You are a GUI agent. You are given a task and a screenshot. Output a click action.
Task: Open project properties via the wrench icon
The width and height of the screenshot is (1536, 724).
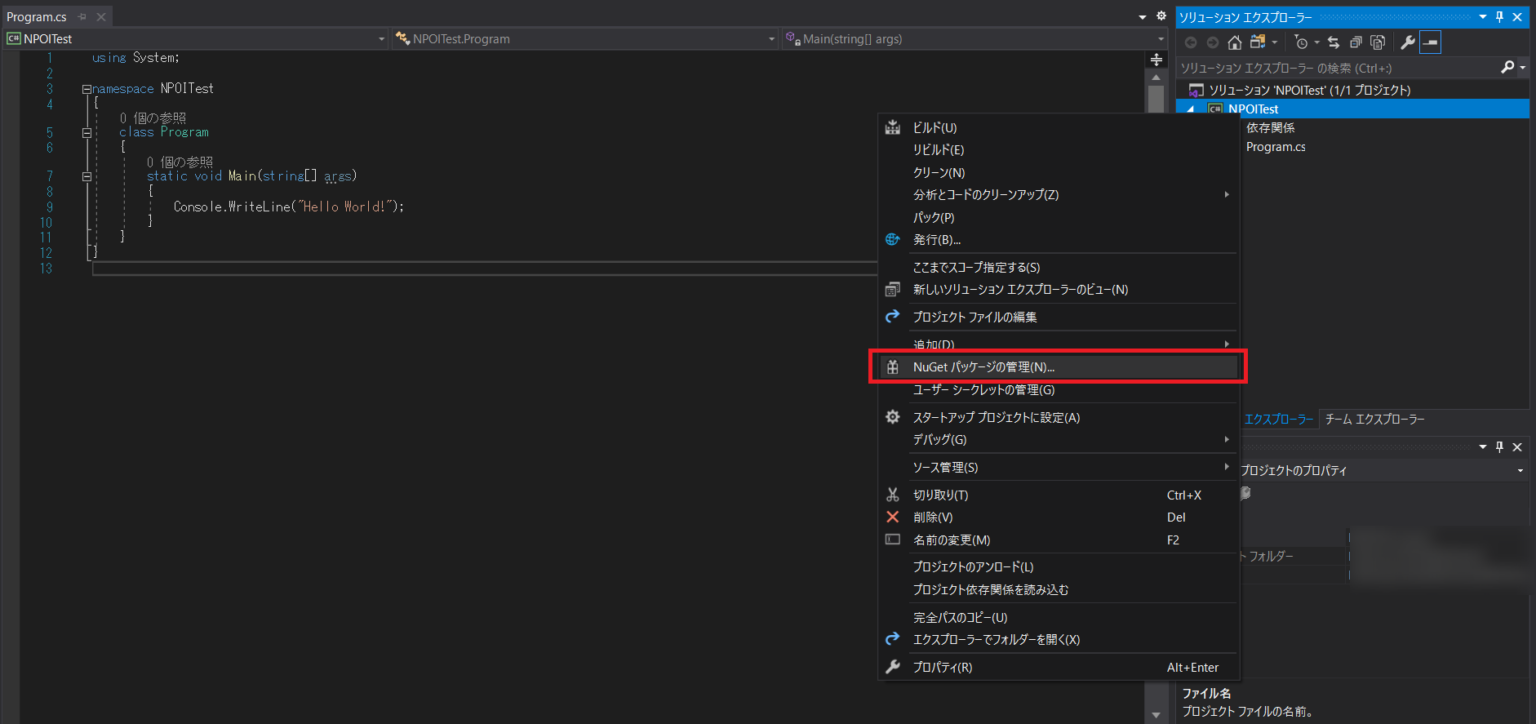pos(1407,42)
